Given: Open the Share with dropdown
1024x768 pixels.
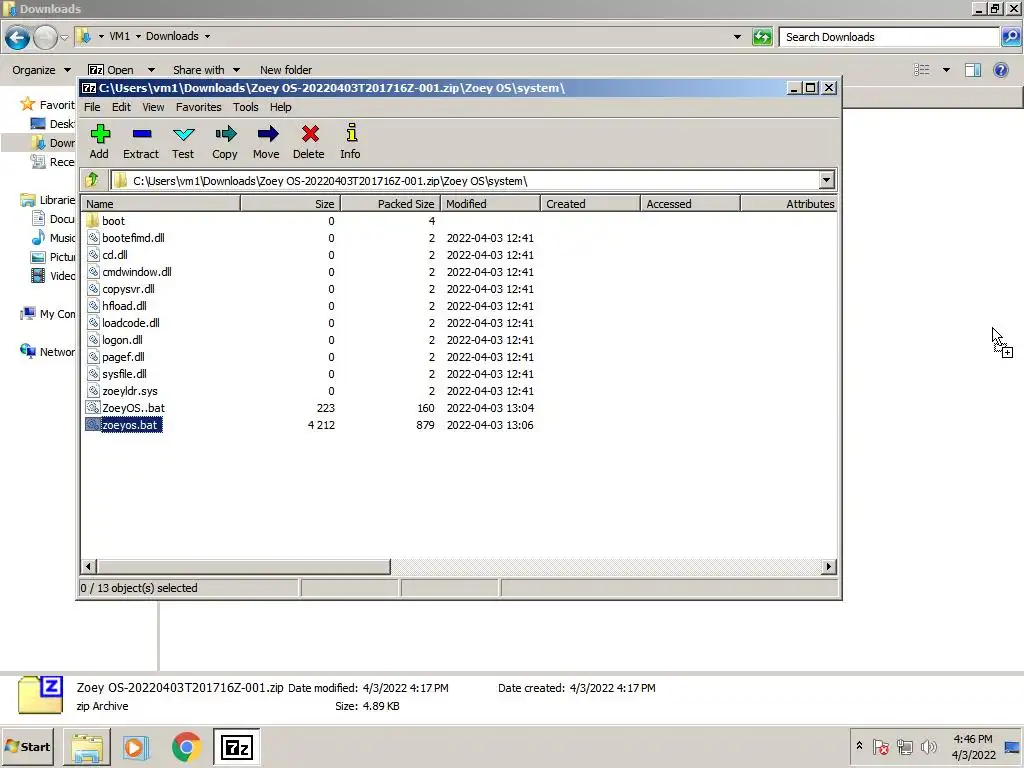Looking at the screenshot, I should click(x=206, y=70).
